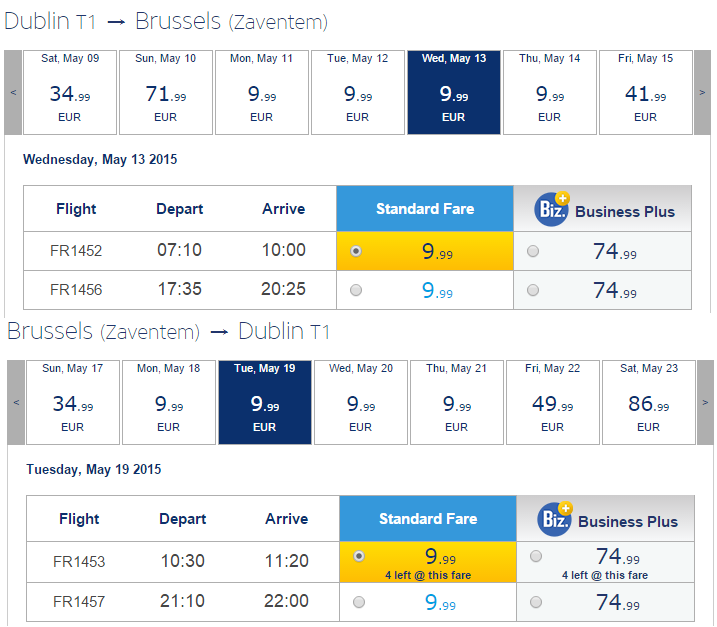Show later outbound dates with the right arrow

pos(702,92)
